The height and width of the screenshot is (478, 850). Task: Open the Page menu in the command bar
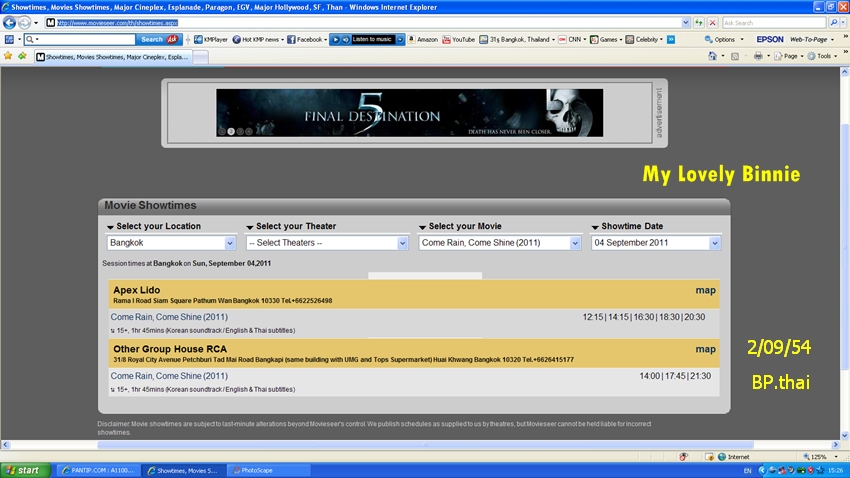click(788, 56)
